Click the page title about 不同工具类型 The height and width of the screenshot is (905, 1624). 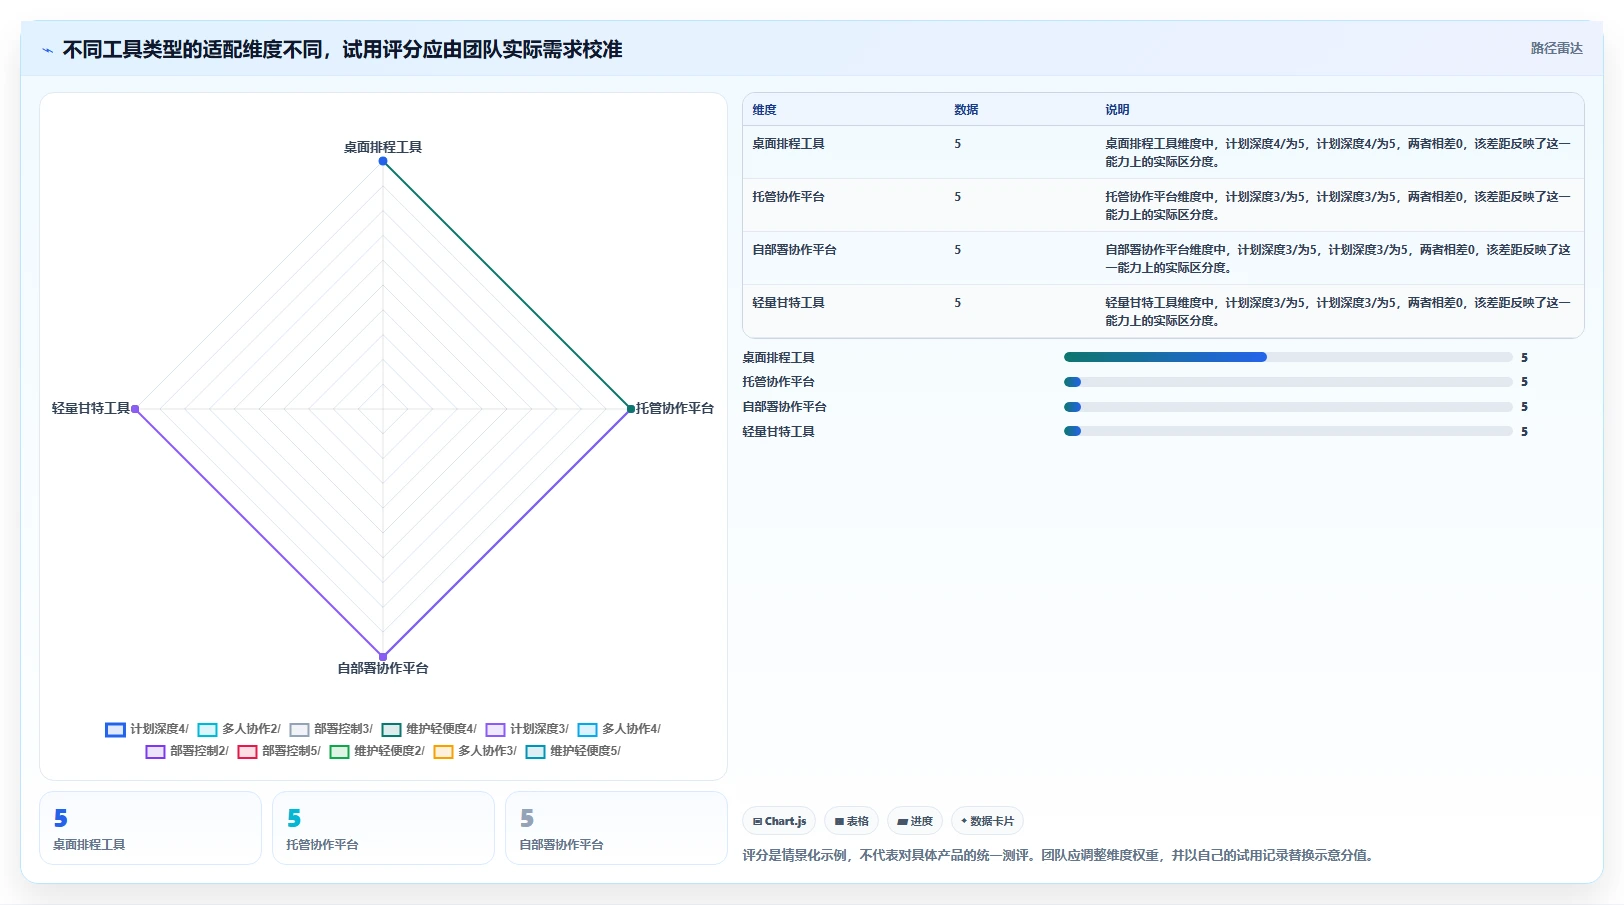click(x=342, y=49)
